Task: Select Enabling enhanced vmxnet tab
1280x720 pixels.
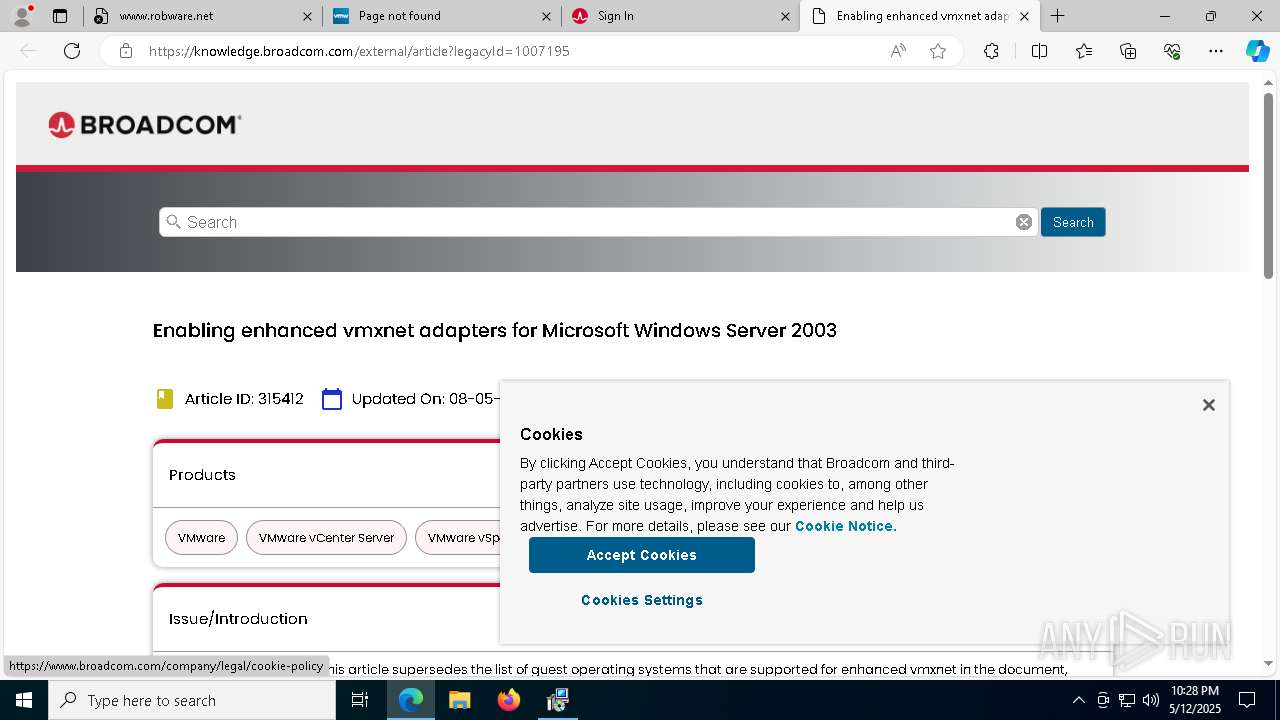Action: coord(922,16)
